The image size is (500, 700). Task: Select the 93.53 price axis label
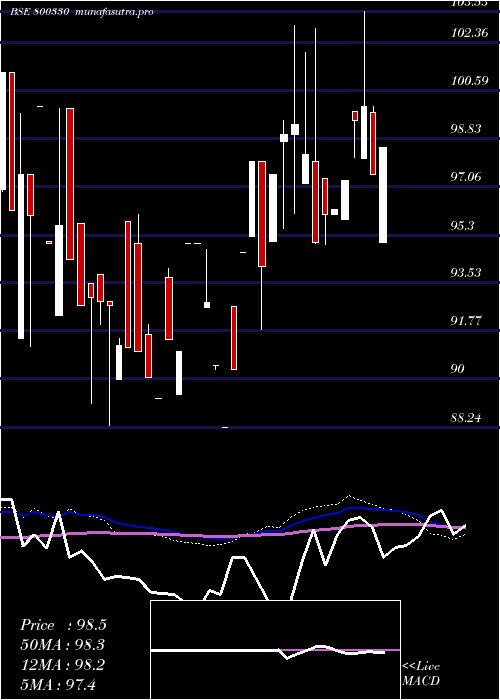tap(466, 272)
